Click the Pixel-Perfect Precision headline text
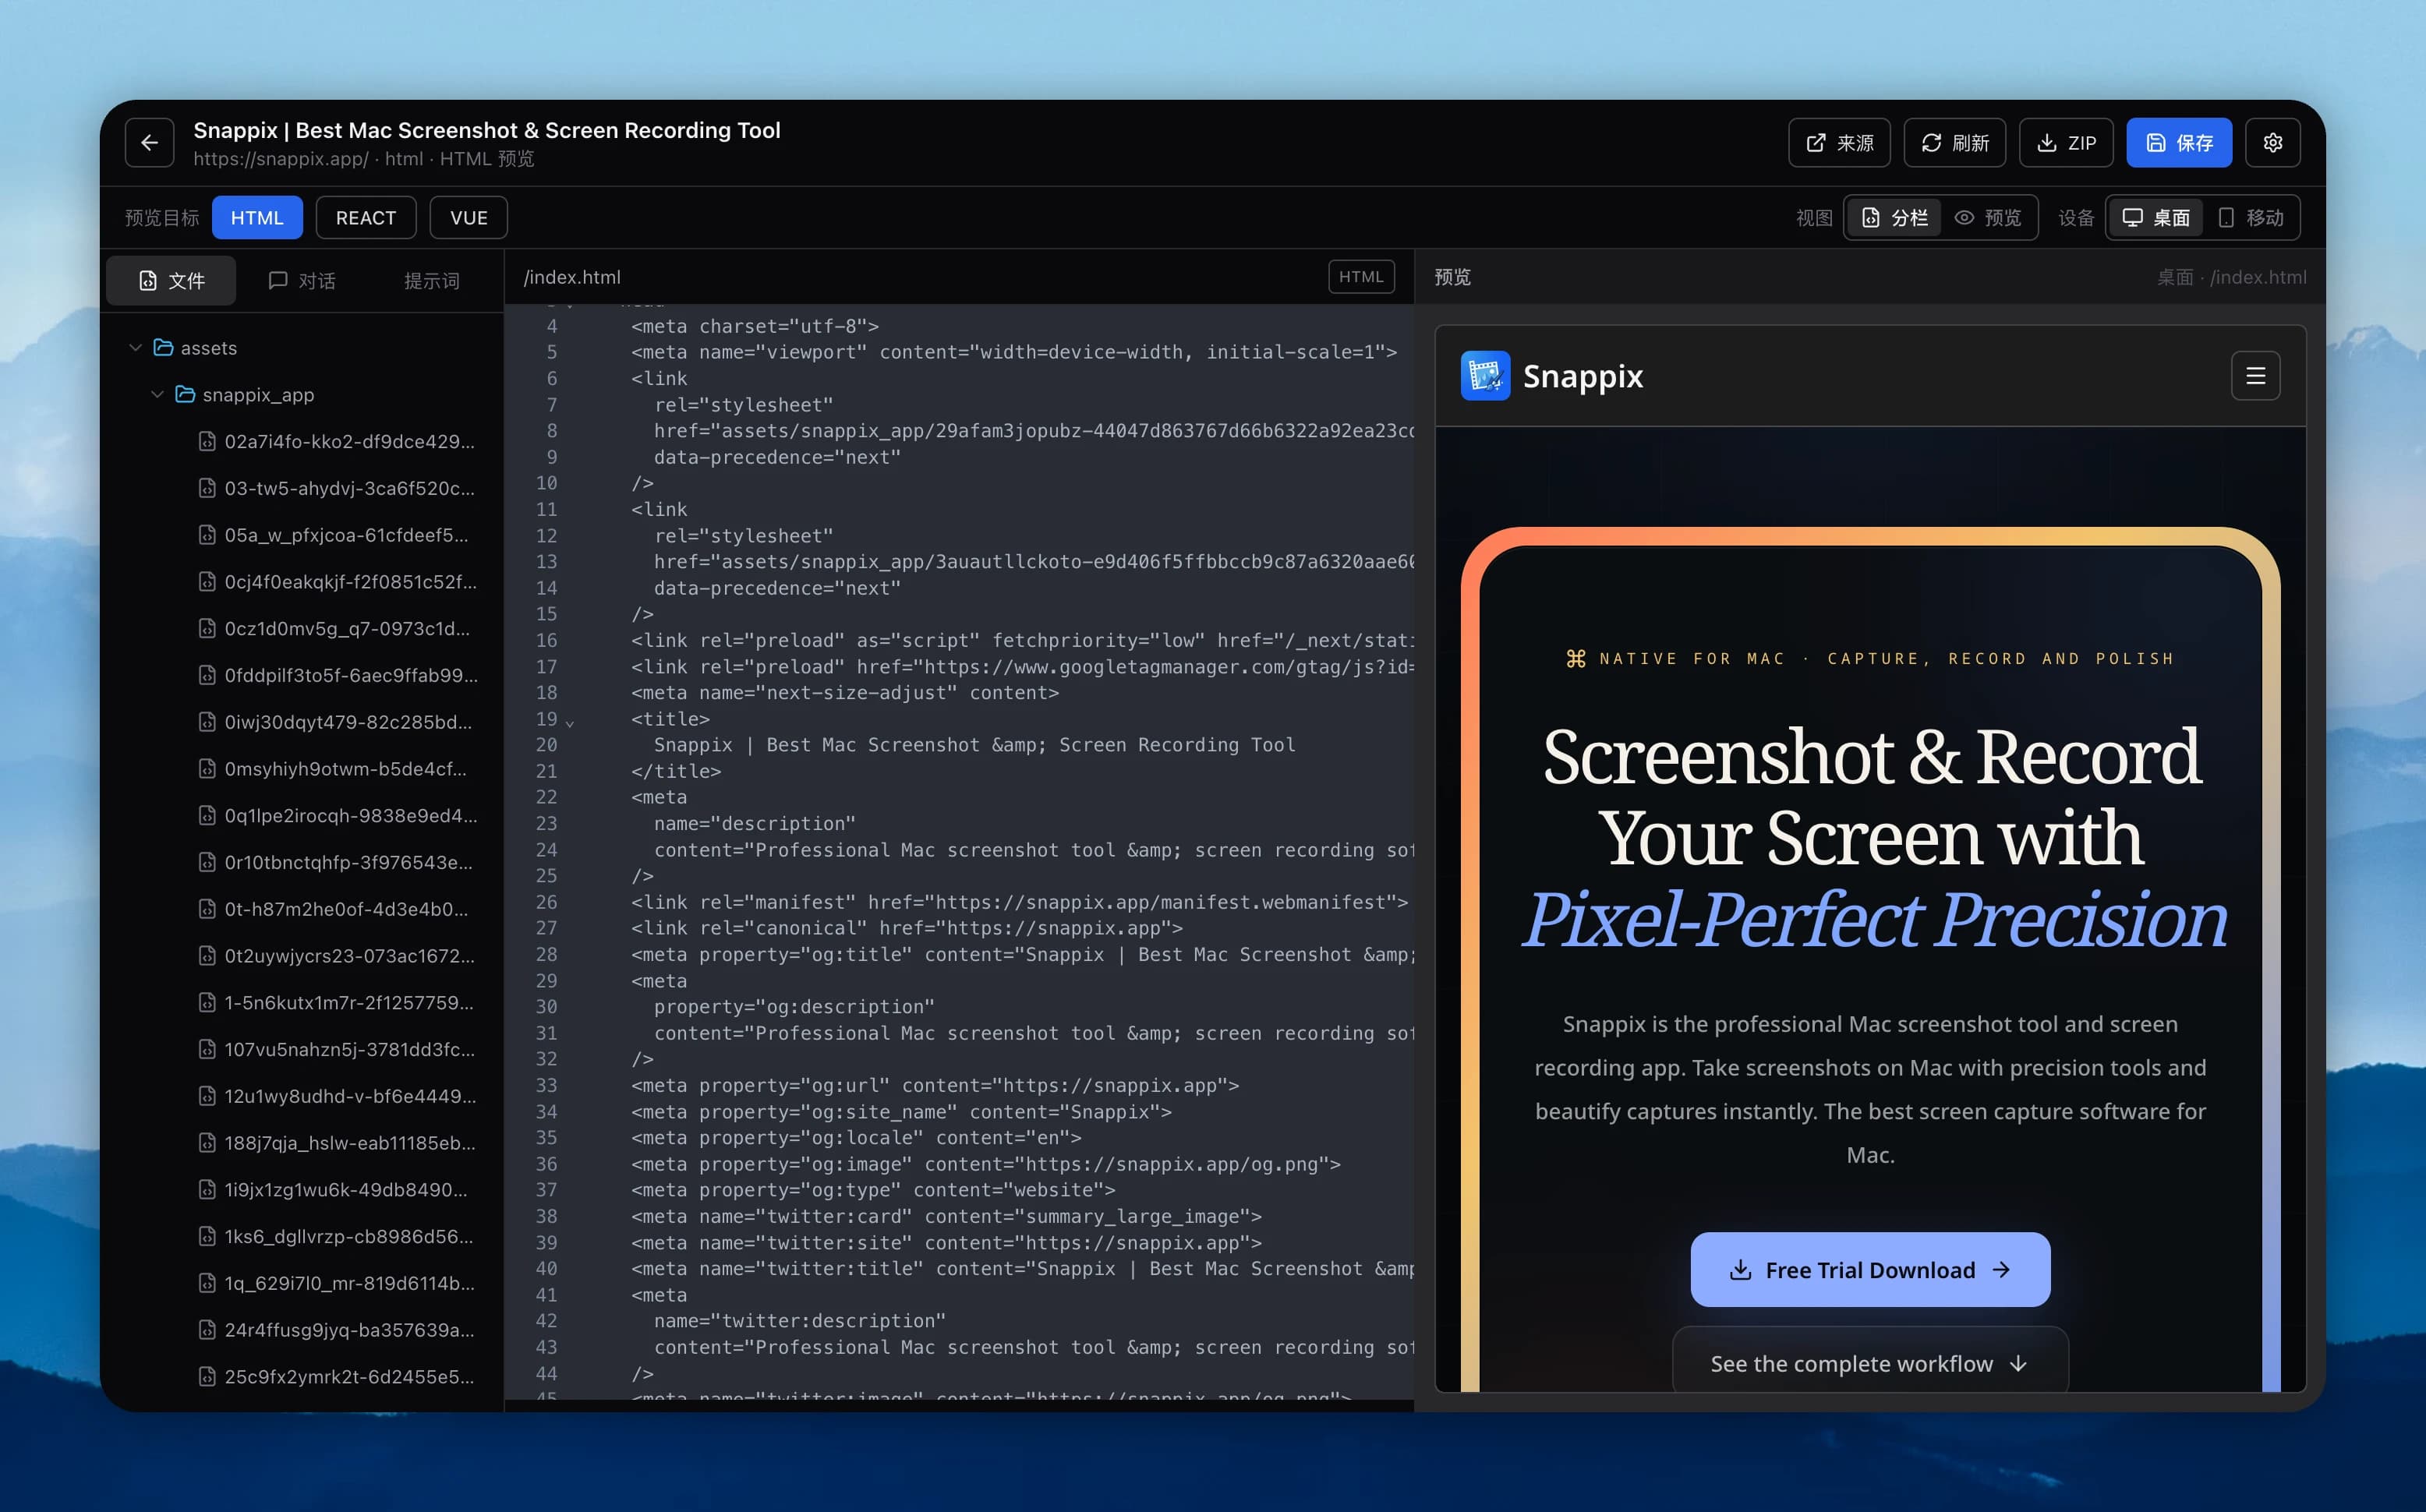 pyautogui.click(x=1873, y=920)
